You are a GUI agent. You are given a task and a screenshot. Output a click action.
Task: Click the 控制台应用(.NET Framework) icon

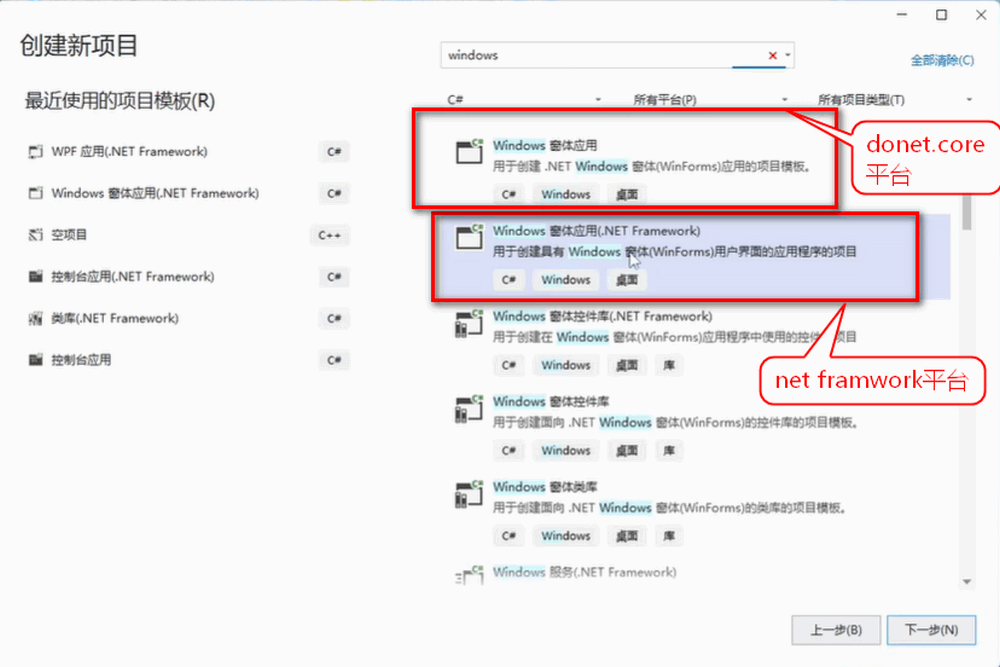click(36, 277)
